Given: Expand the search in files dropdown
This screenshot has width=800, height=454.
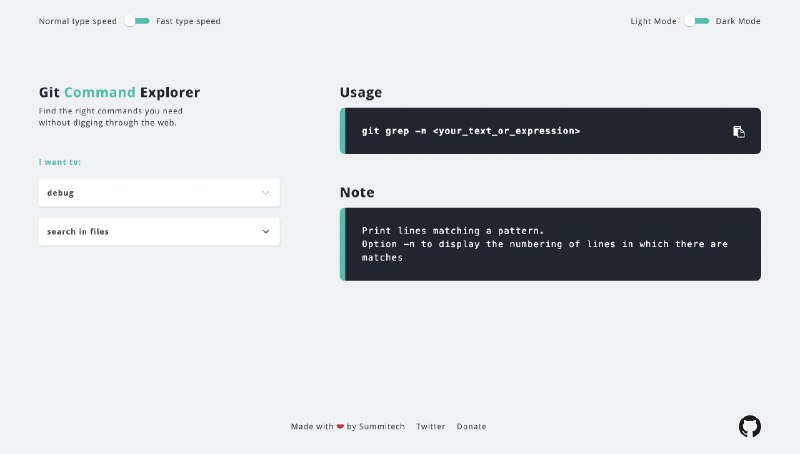Looking at the screenshot, I should tap(159, 232).
